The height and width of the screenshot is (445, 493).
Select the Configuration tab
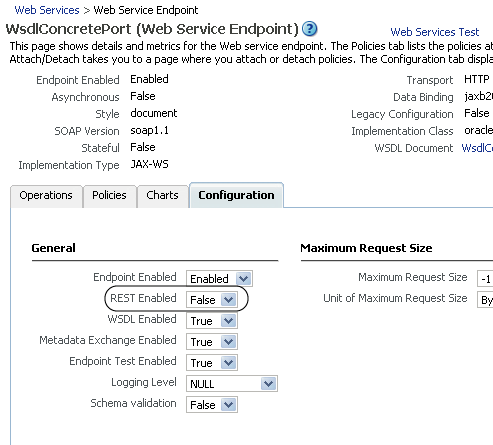point(236,195)
